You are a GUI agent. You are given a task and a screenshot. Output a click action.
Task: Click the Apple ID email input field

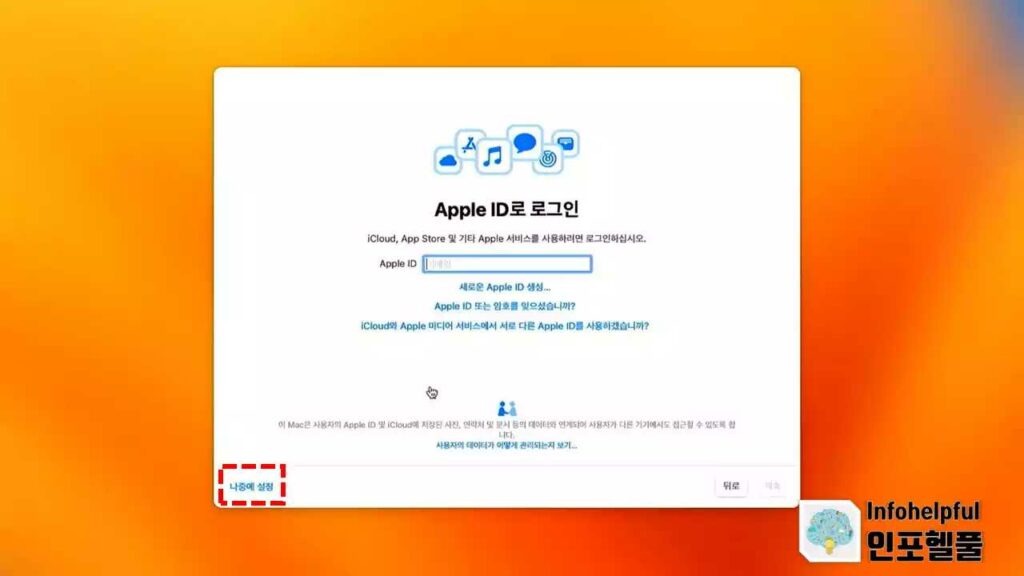point(507,264)
